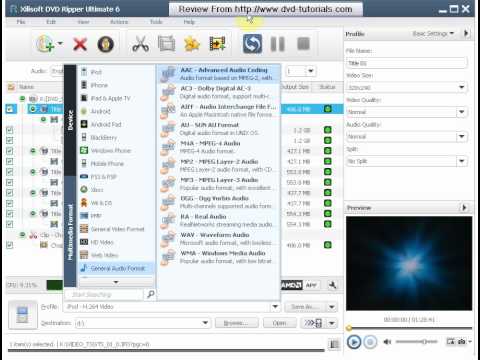This screenshot has width=480, height=360.
Task: Expand the Preview panel arrow
Action: click(464, 207)
